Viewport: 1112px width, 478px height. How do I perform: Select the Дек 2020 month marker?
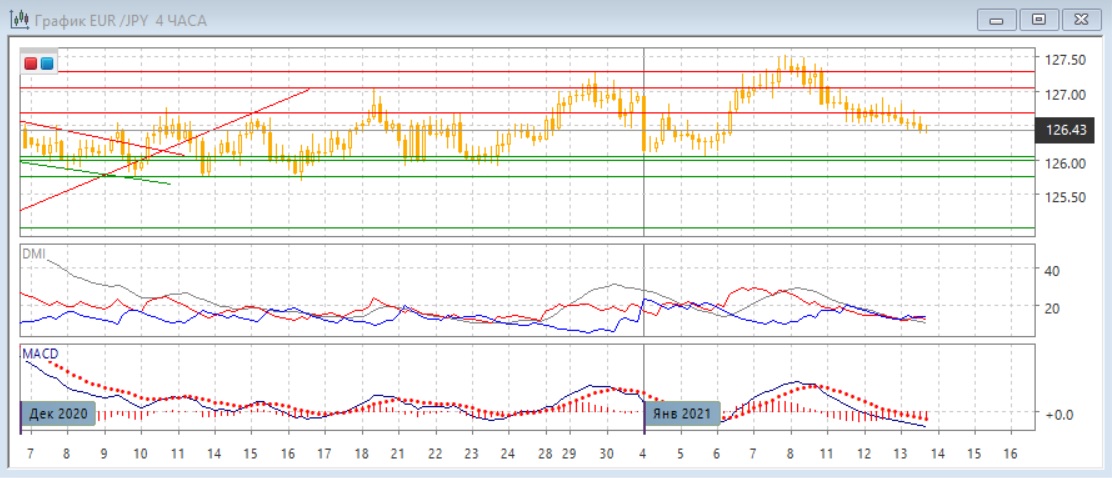[59, 414]
